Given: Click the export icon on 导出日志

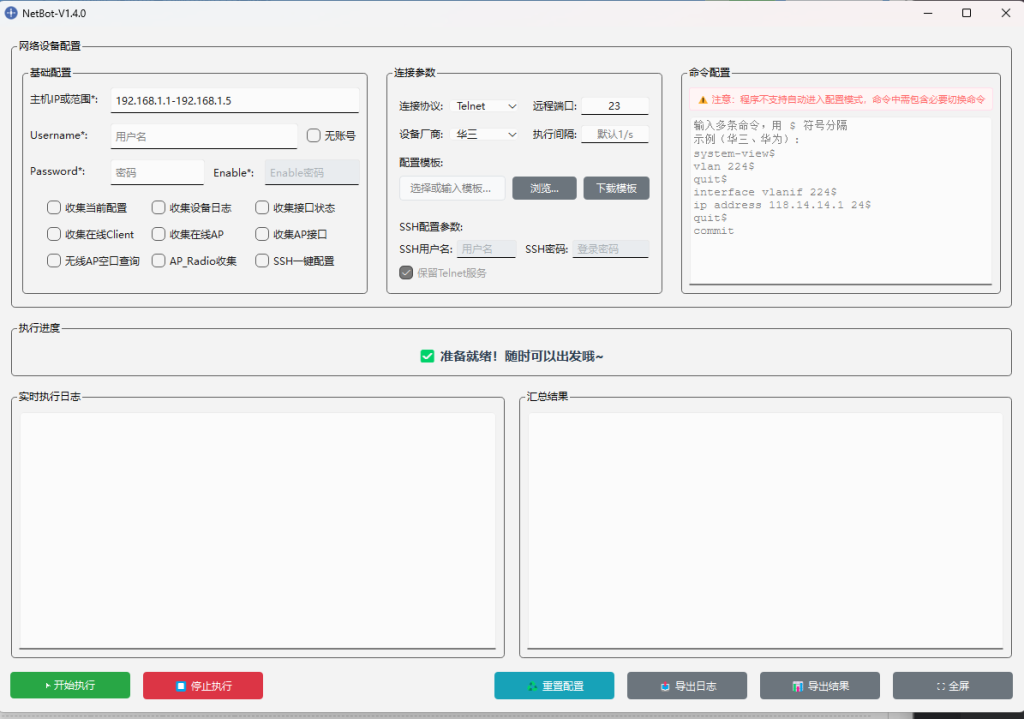Looking at the screenshot, I should (665, 686).
